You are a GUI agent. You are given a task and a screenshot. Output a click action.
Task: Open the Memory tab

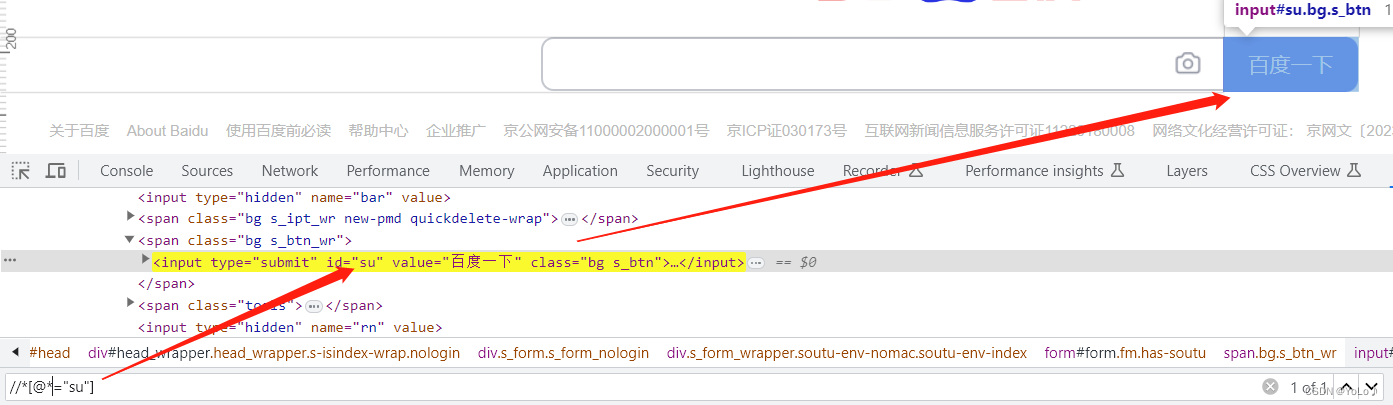pos(487,171)
